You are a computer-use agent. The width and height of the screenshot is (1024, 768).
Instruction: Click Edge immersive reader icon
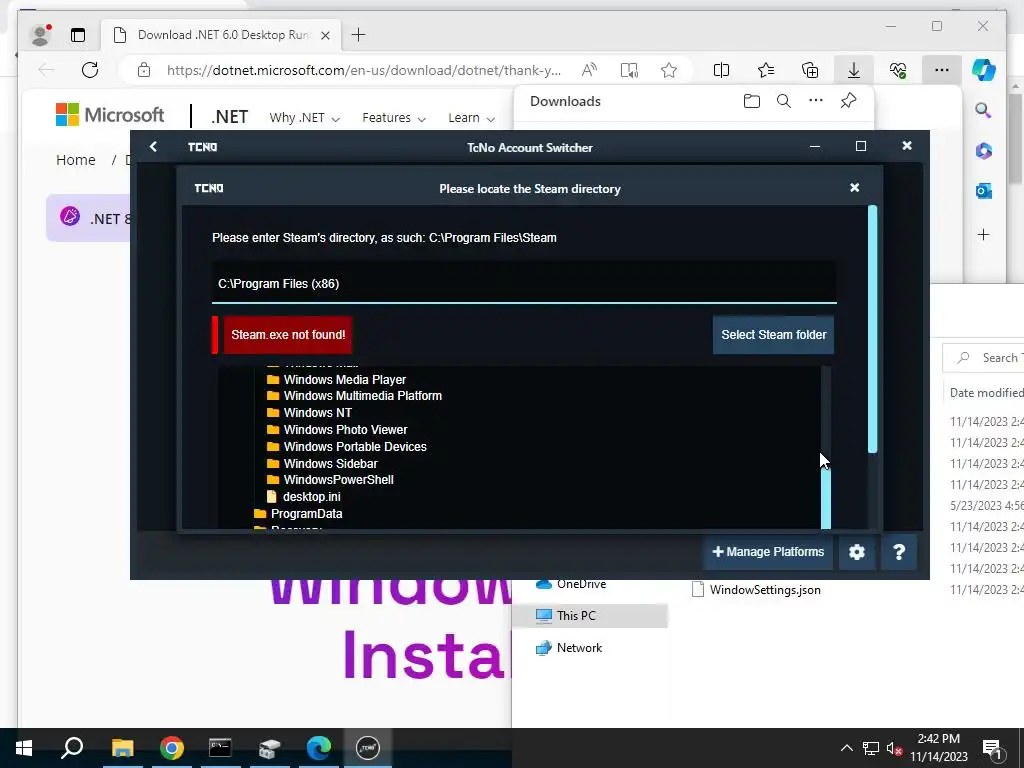coord(629,70)
